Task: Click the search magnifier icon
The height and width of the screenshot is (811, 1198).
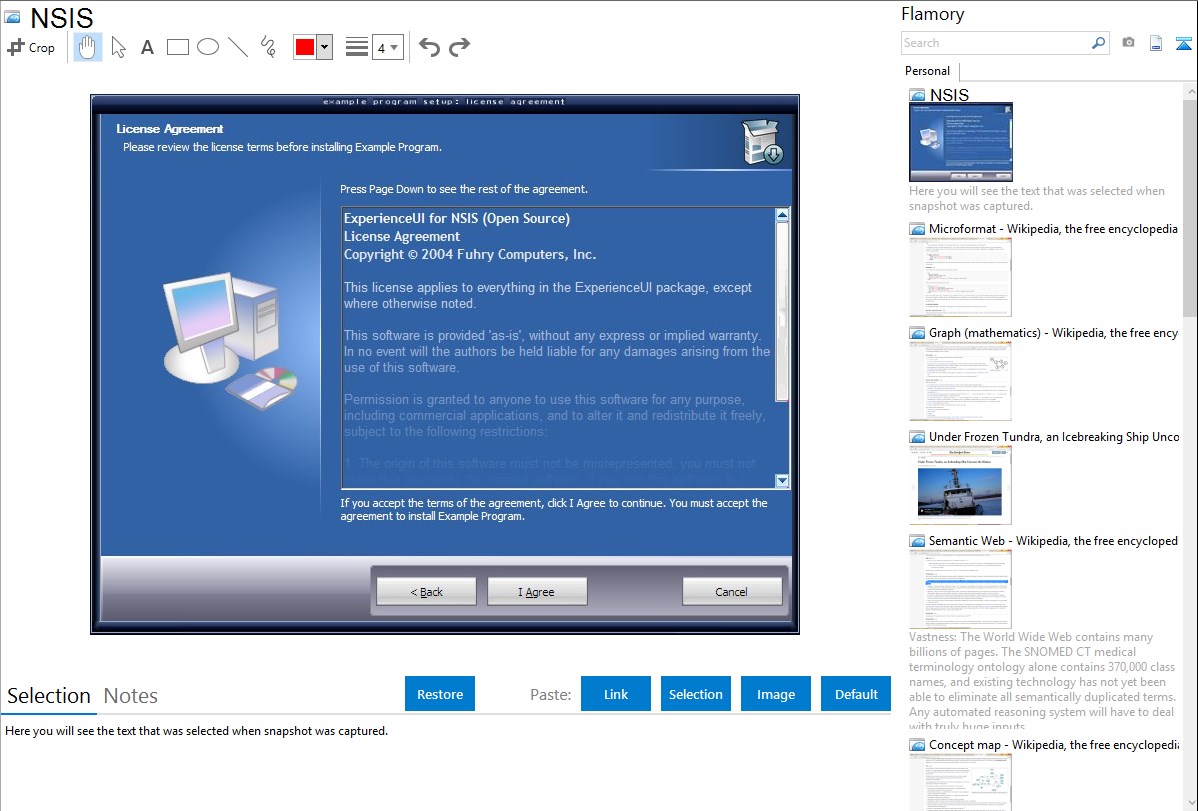Action: point(1098,43)
